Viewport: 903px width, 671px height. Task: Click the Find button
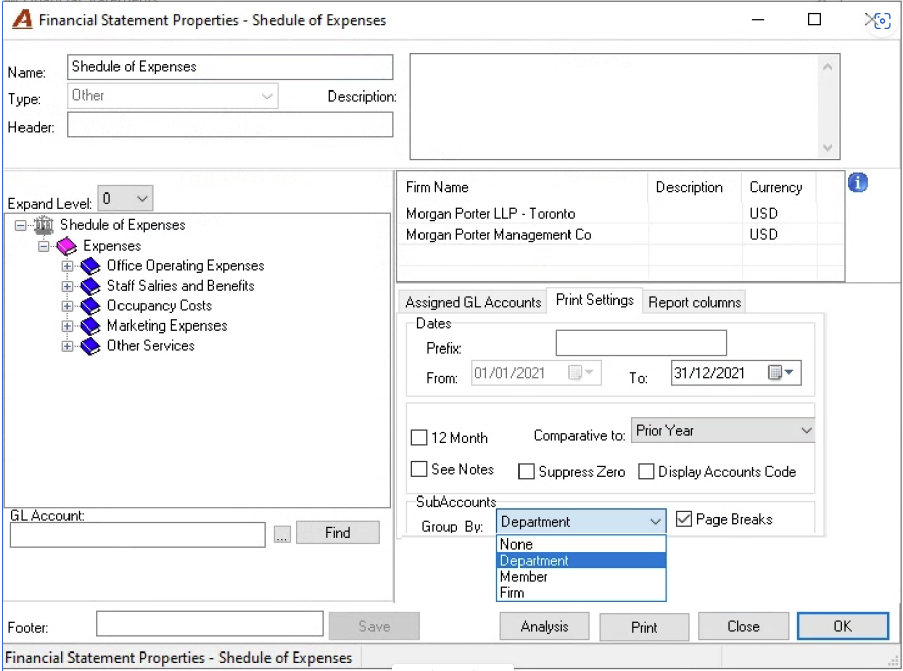pos(337,533)
